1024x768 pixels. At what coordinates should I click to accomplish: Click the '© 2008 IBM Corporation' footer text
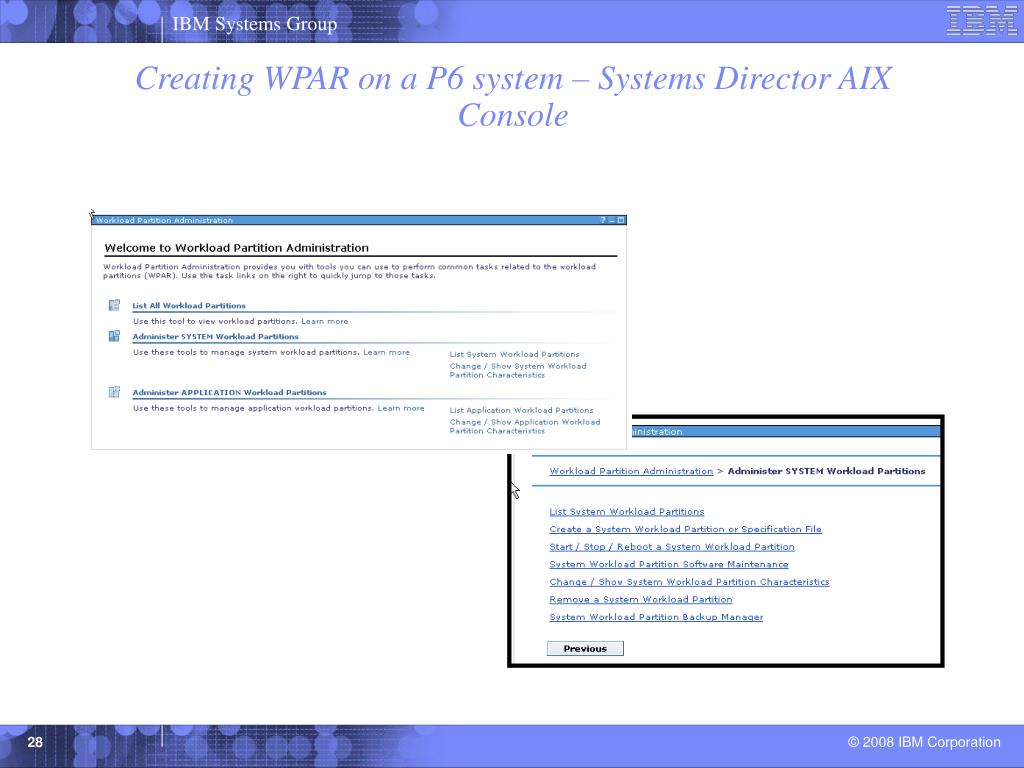click(924, 742)
